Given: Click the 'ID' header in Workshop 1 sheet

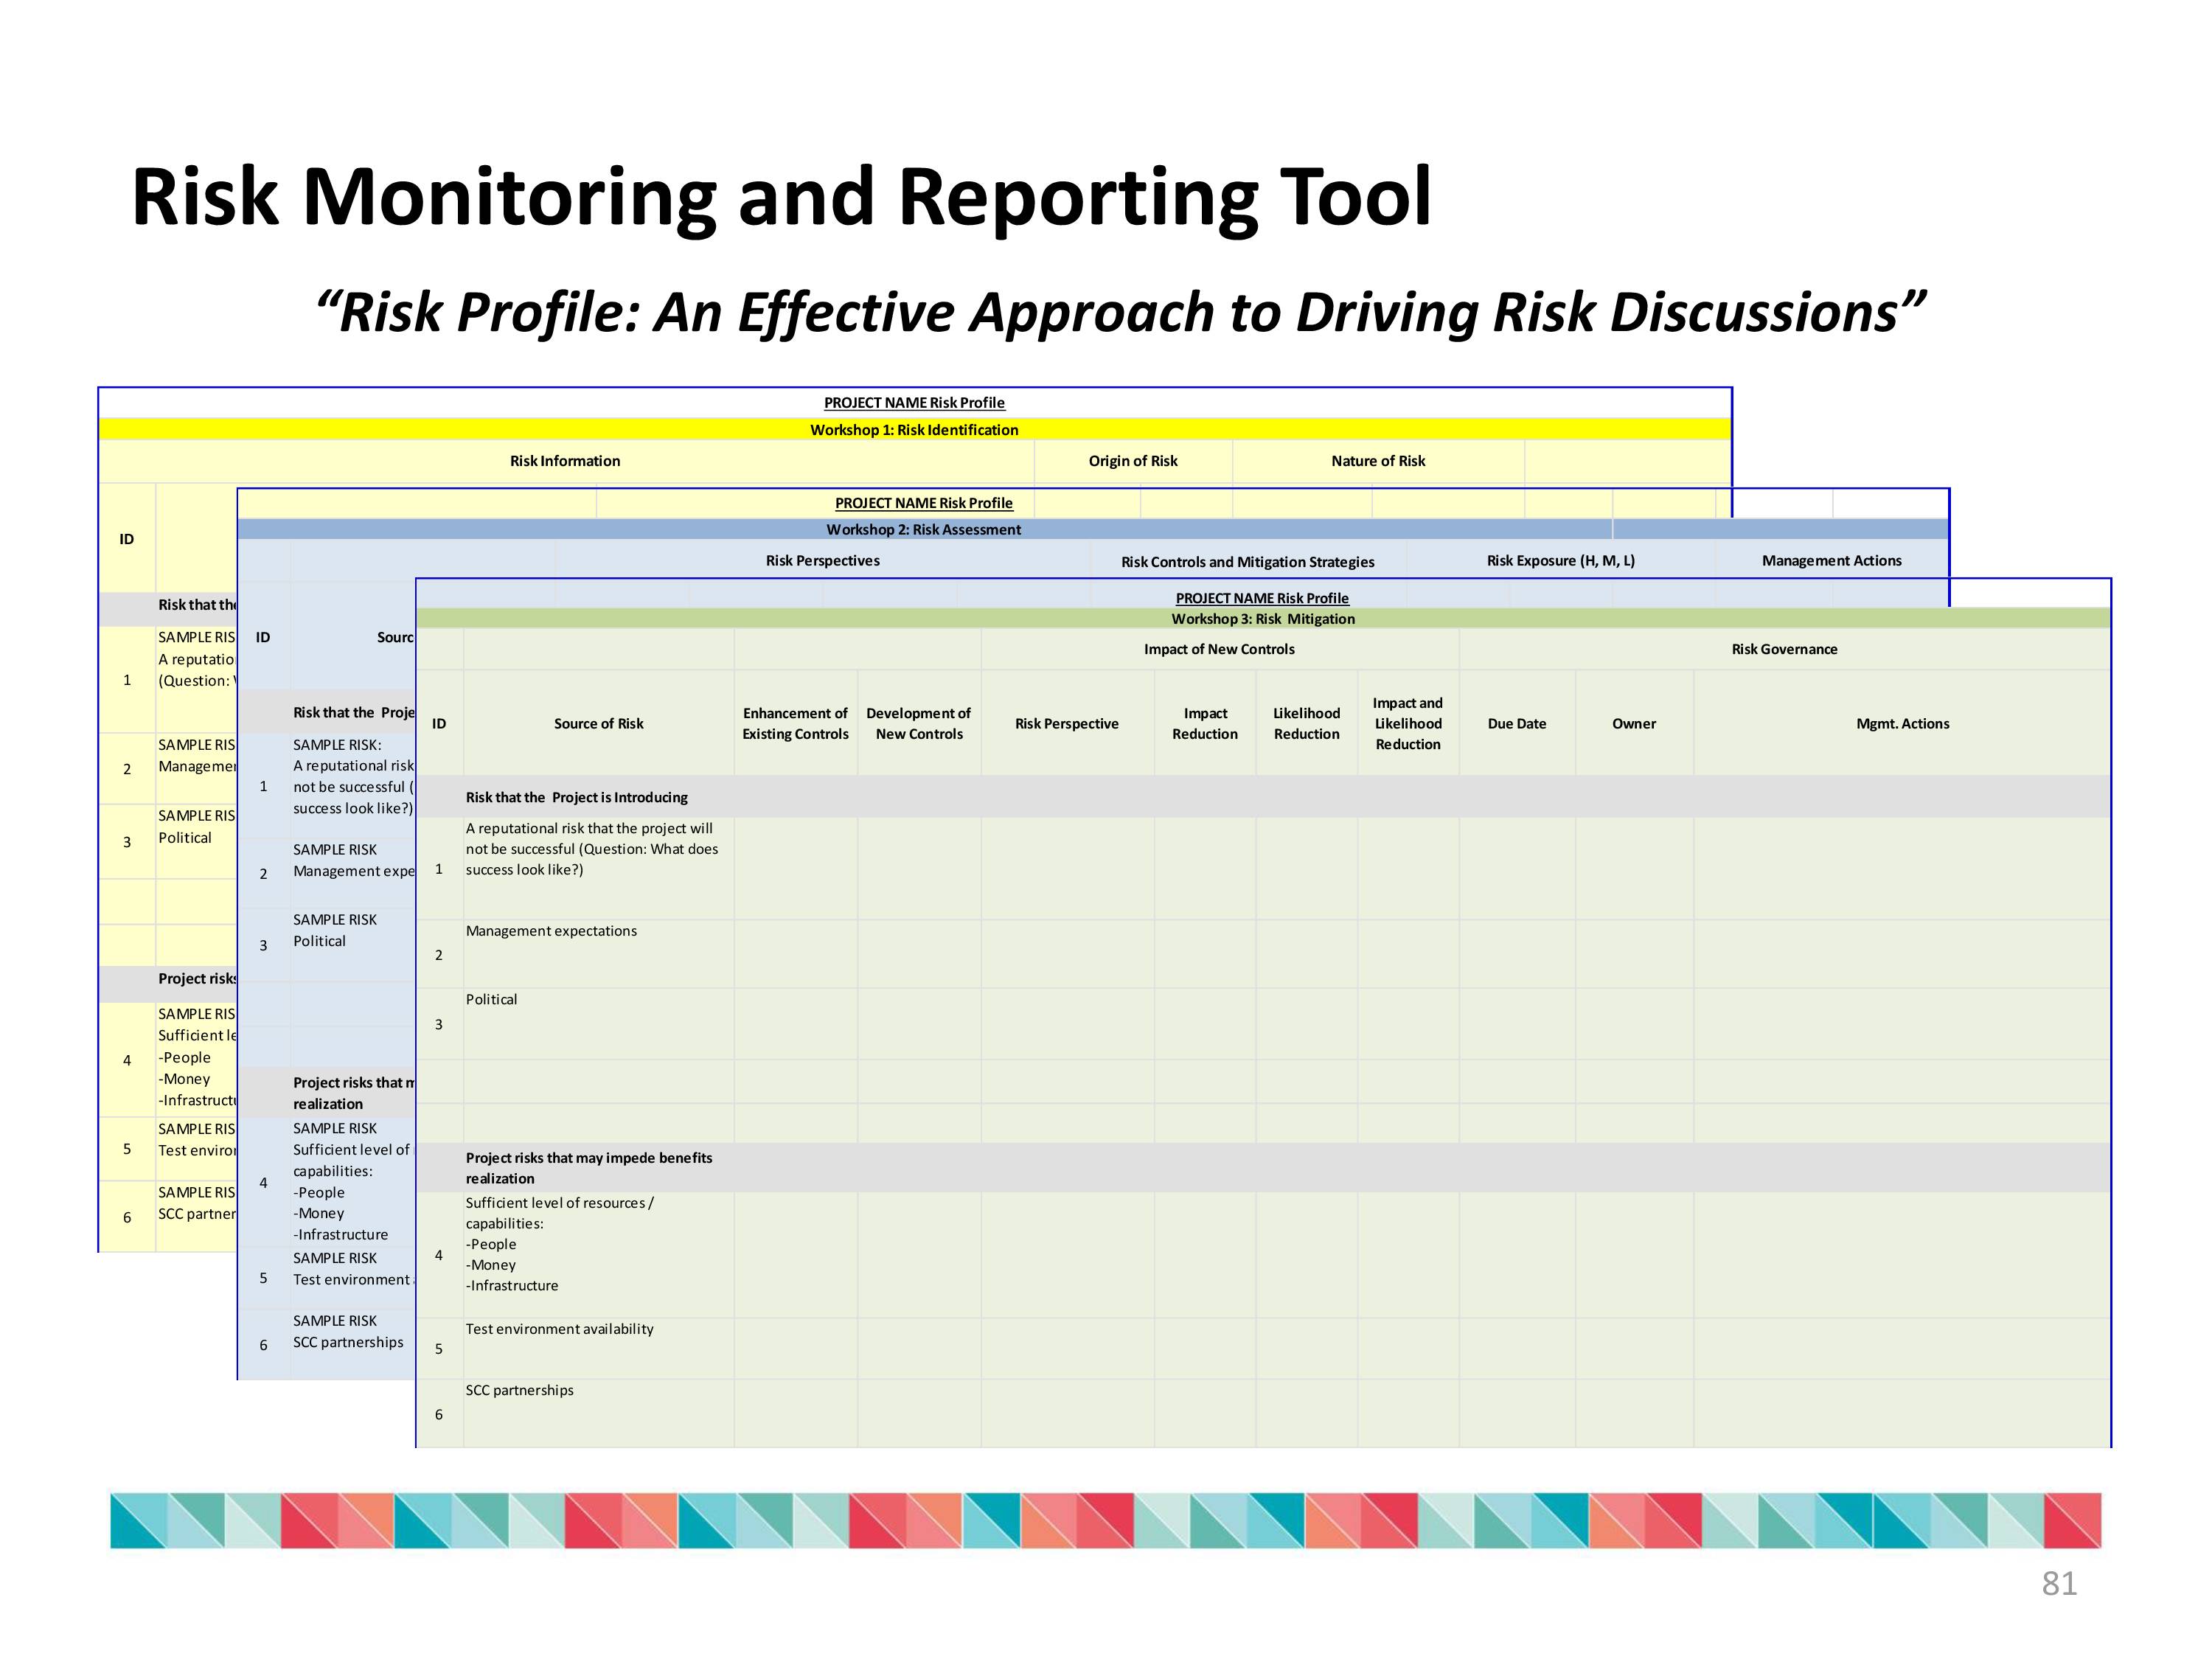Looking at the screenshot, I should [x=127, y=540].
